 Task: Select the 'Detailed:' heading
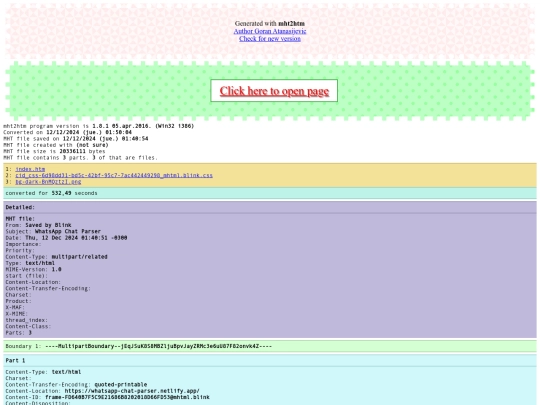point(20,207)
